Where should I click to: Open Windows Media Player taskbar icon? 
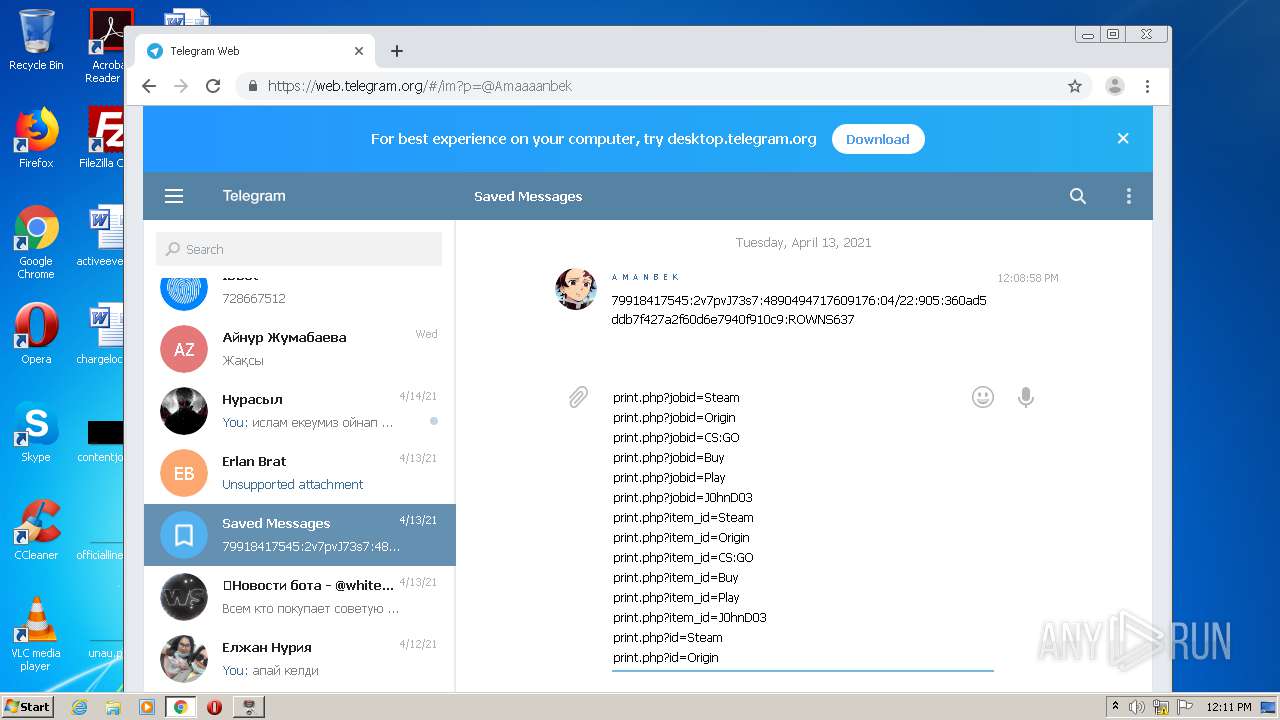point(146,707)
